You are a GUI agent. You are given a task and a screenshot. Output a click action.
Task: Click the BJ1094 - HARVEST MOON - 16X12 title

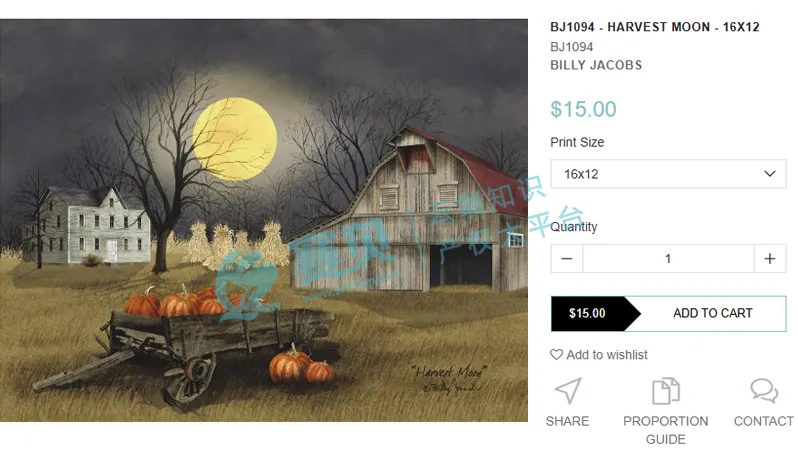click(655, 27)
